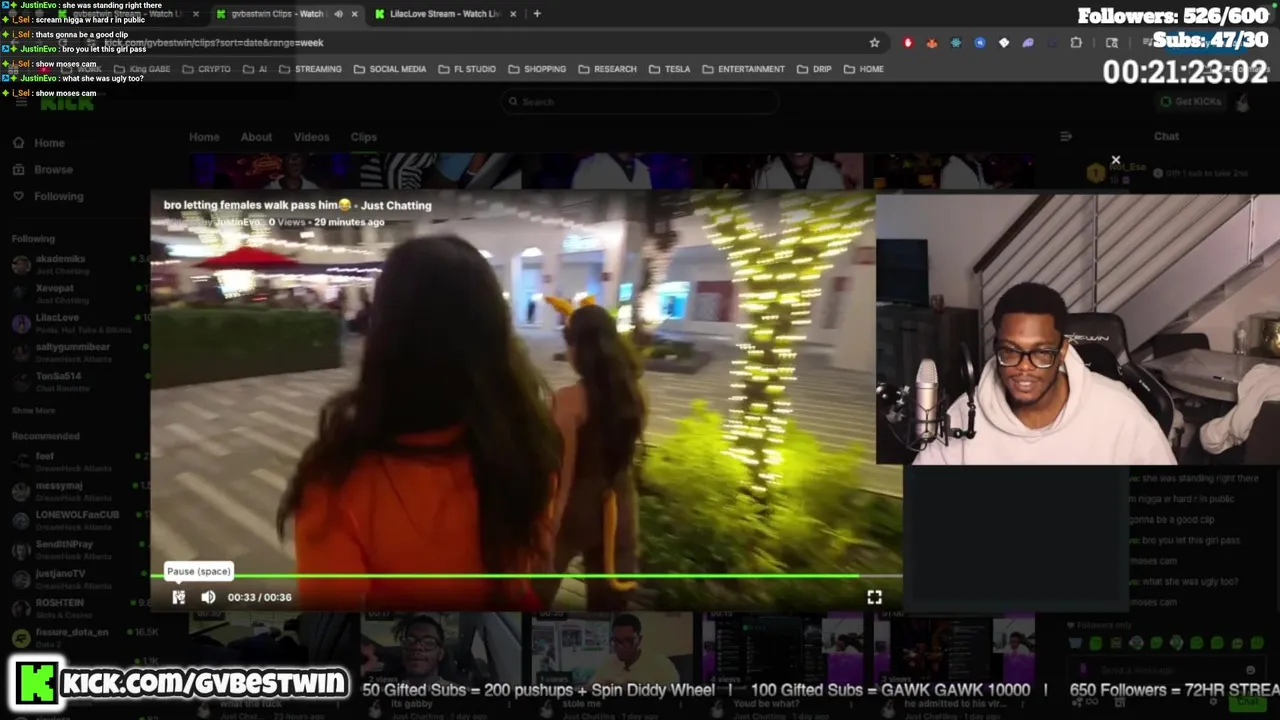This screenshot has height=720, width=1280.
Task: Pause the clip with the player button
Action: tap(178, 597)
